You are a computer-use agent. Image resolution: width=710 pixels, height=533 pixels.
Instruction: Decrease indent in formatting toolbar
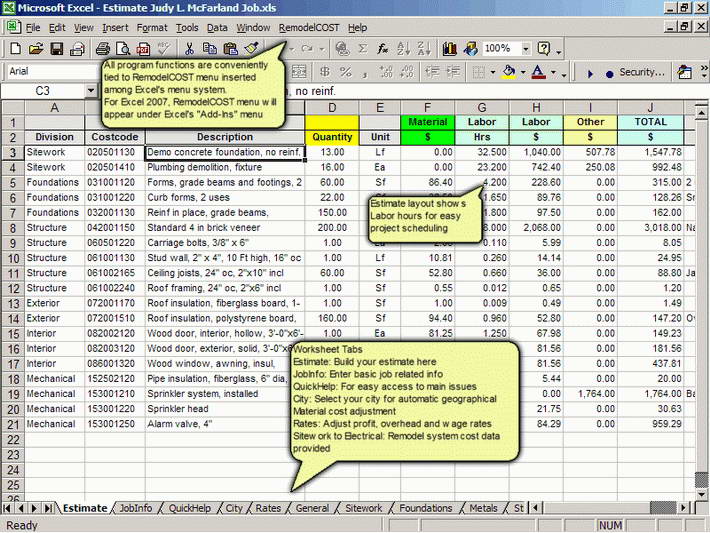point(432,72)
